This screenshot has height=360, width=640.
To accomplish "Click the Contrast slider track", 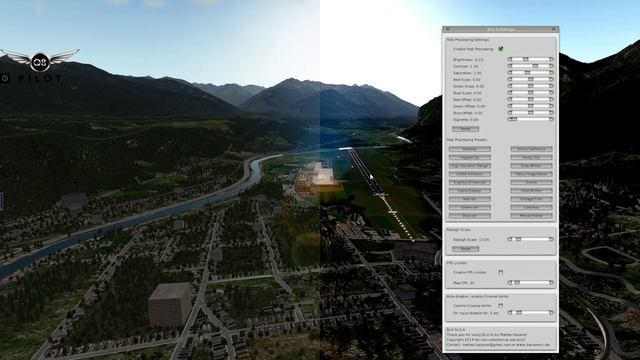I will (531, 66).
